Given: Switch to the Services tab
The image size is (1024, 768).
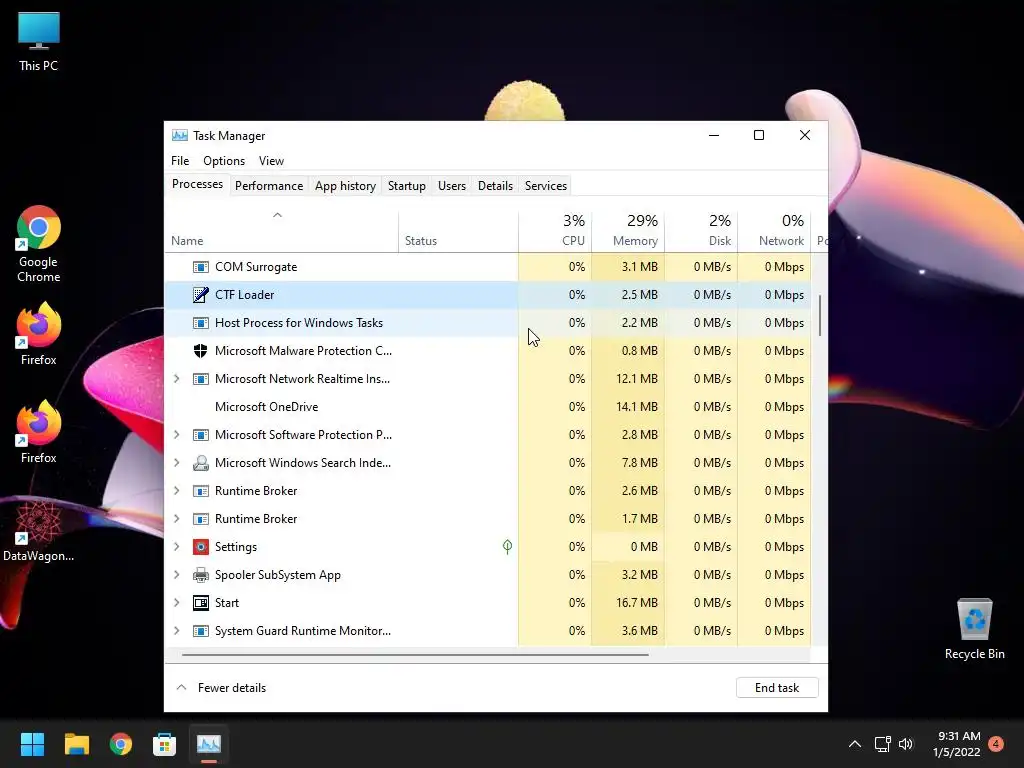Looking at the screenshot, I should coord(546,186).
